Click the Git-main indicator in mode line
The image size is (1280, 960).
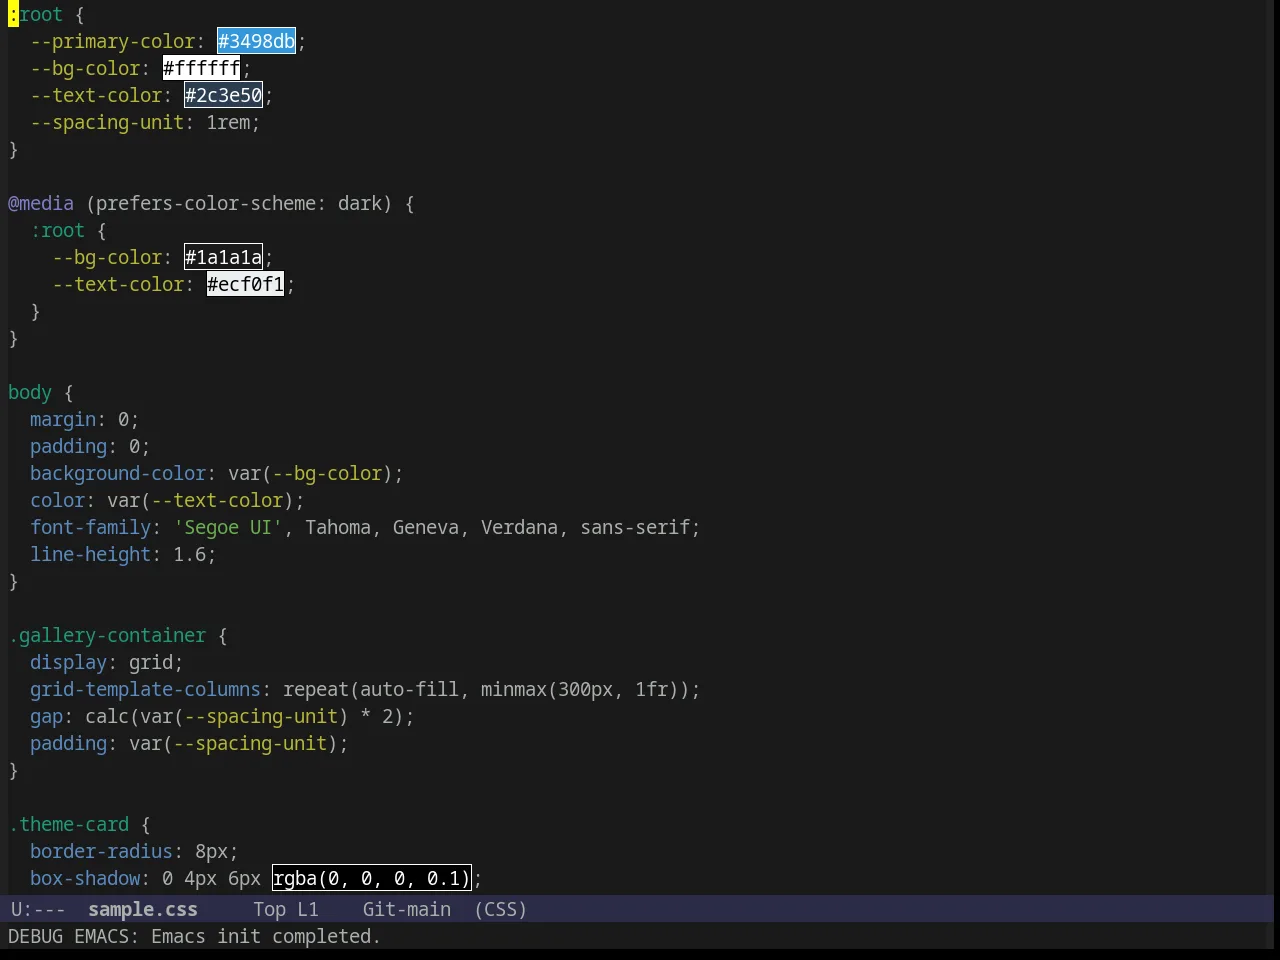tap(407, 909)
